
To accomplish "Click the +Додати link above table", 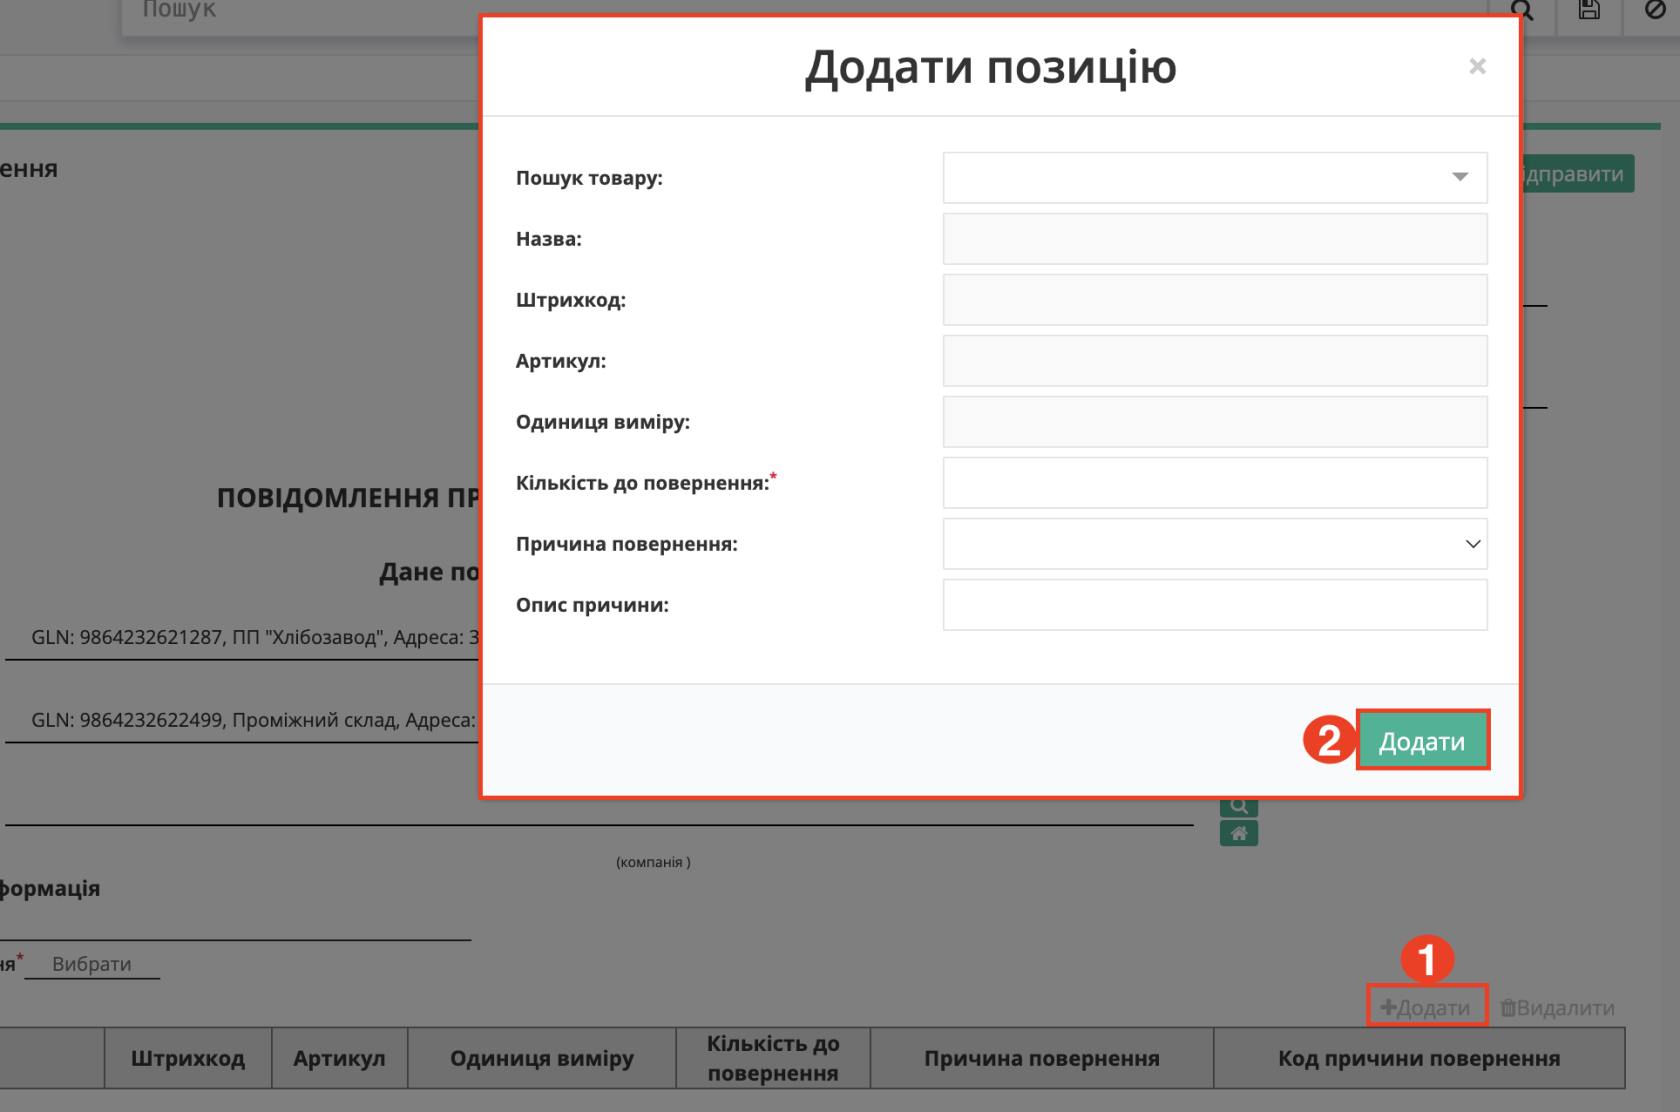I will (1426, 1007).
